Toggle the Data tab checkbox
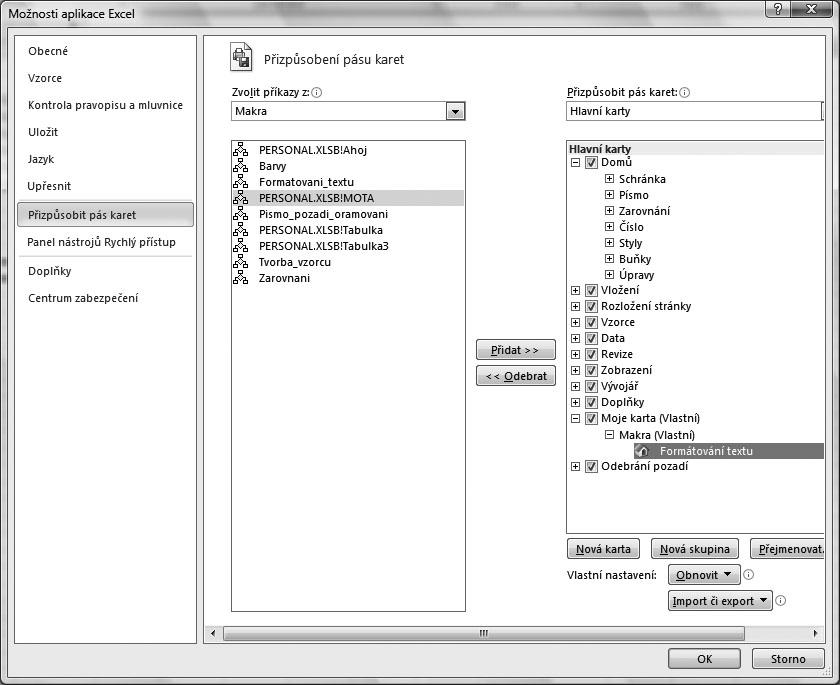840x685 pixels. tap(591, 338)
